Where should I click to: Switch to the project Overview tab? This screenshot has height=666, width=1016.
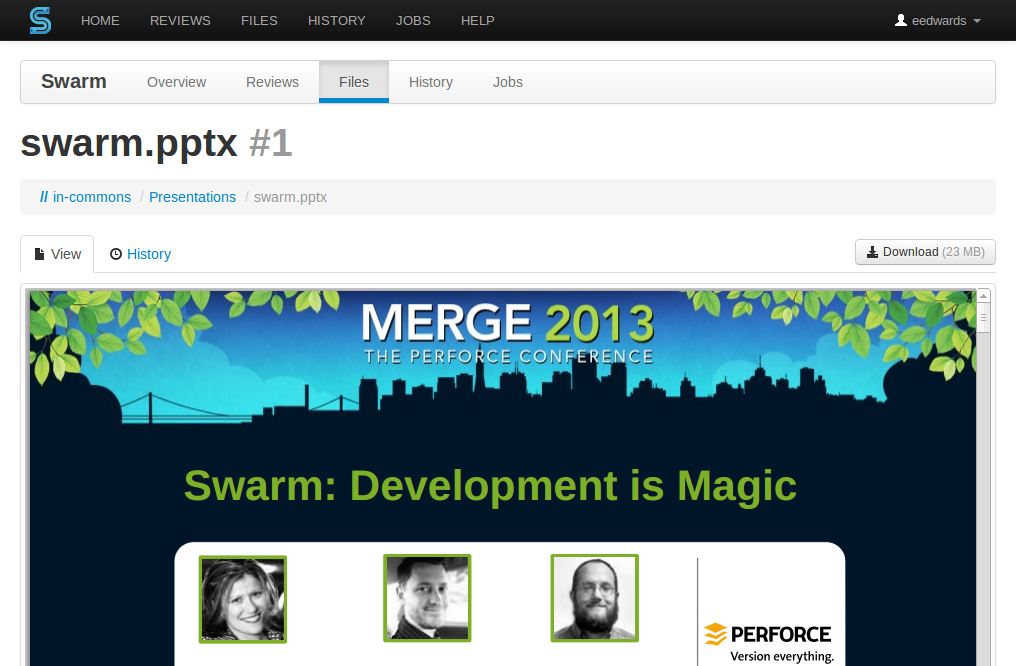176,82
